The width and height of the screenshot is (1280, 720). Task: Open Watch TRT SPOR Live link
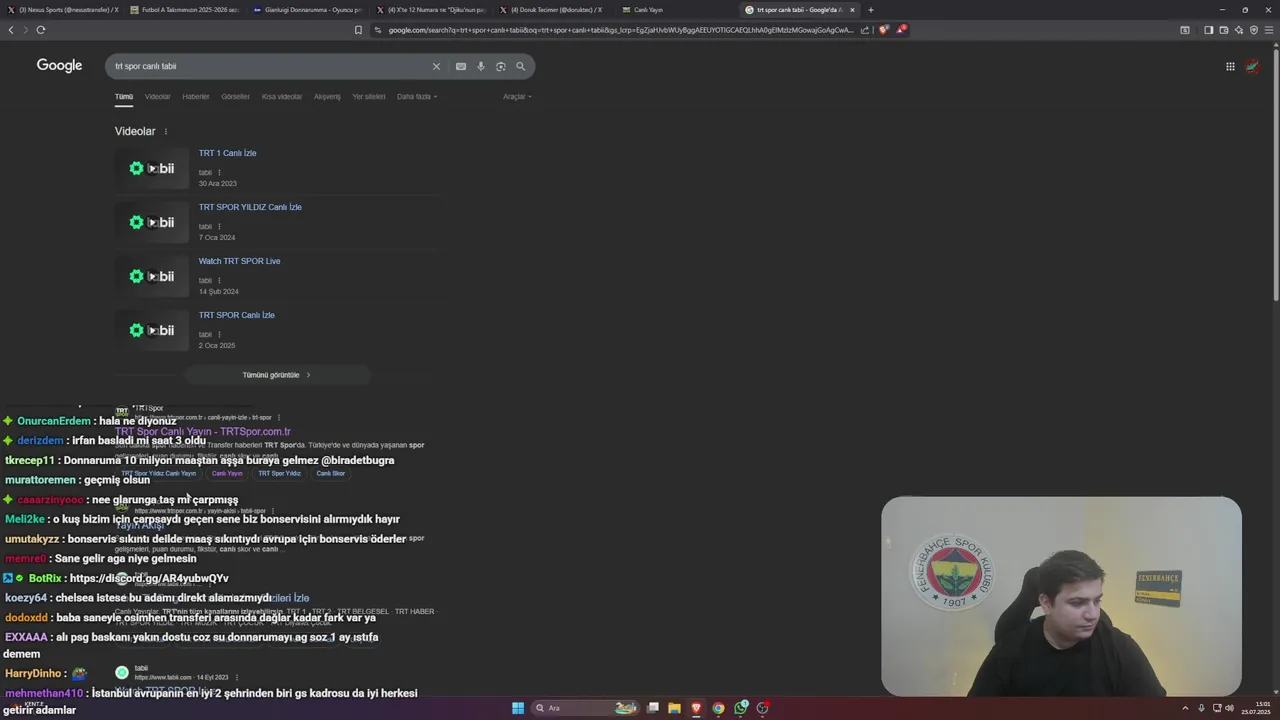[239, 261]
